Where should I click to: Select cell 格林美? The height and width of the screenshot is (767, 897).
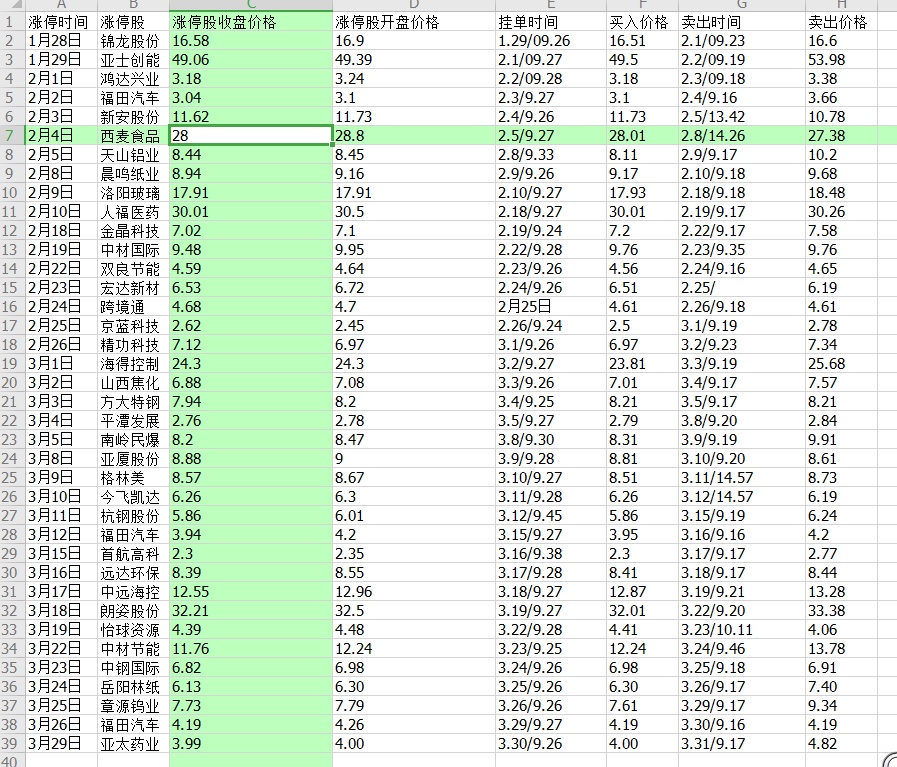[x=133, y=477]
